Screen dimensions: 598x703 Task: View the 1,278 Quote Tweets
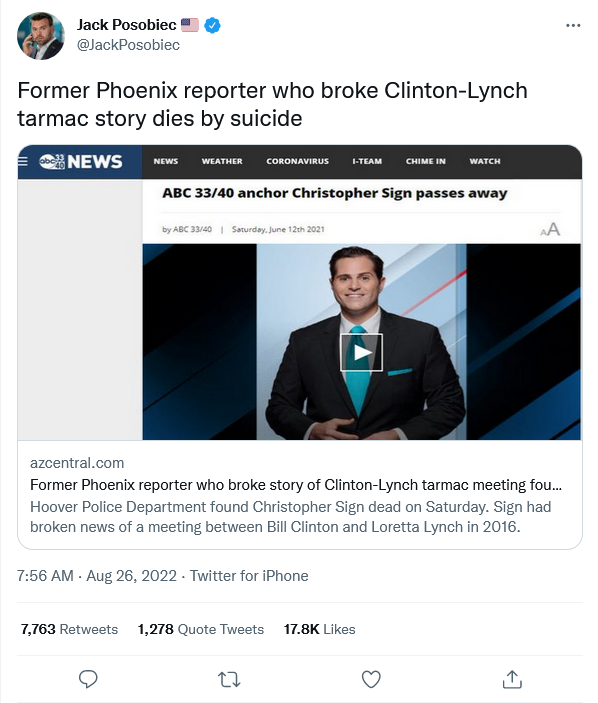(201, 629)
